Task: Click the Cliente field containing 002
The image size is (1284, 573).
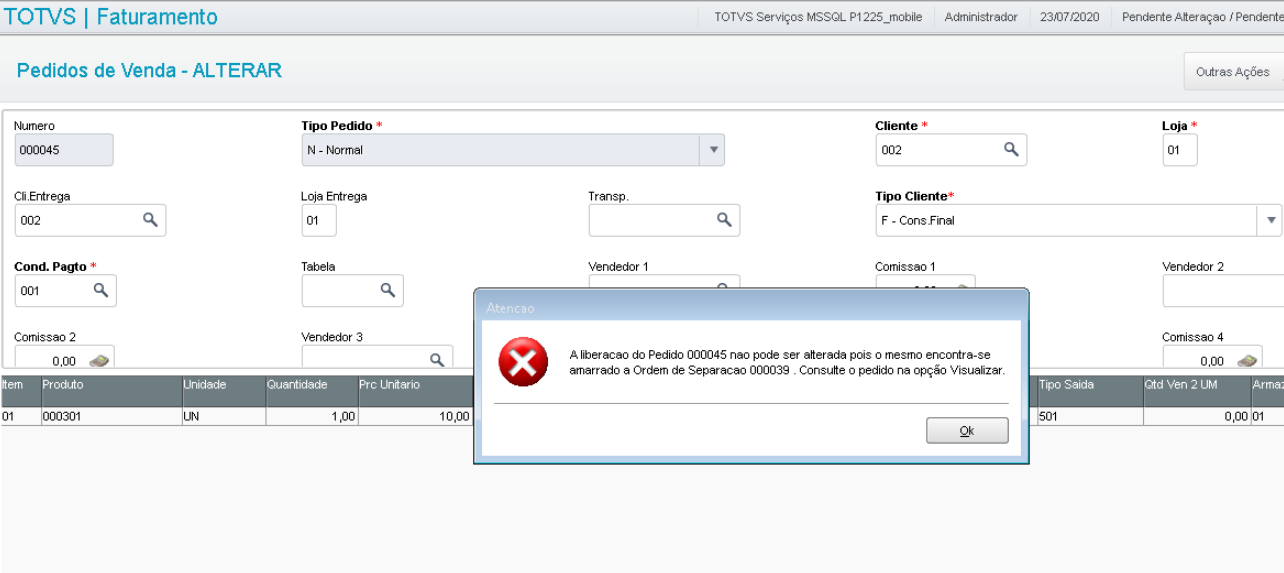Action: click(x=951, y=150)
